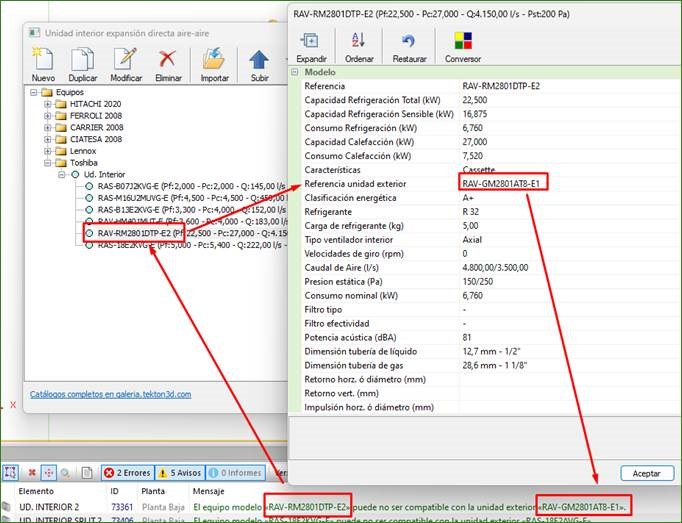682x523 pixels.
Task: Toggle the 5 Avisos filter
Action: tap(180, 473)
